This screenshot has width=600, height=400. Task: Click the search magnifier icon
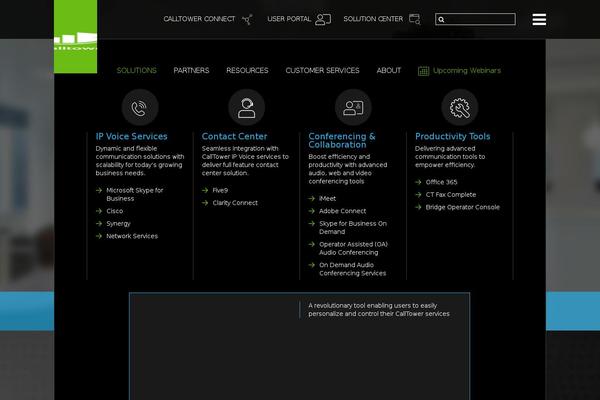tap(442, 19)
